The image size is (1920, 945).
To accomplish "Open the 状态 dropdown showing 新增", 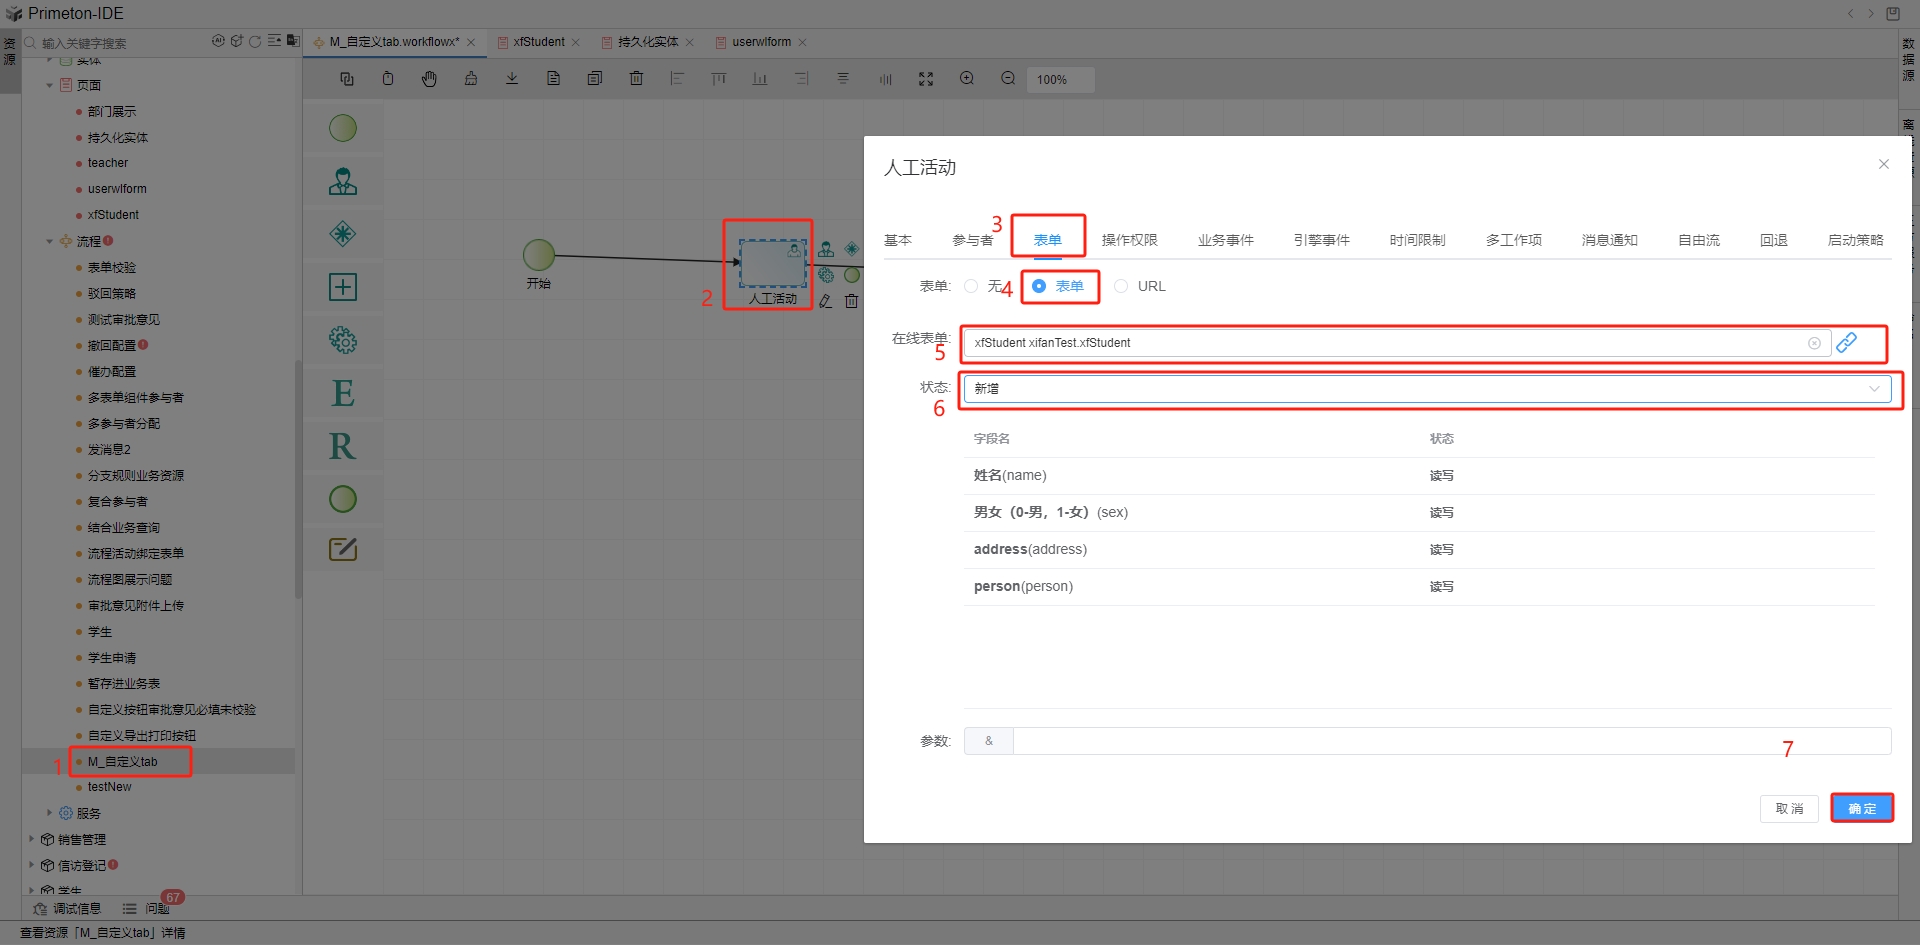I will tap(1427, 389).
